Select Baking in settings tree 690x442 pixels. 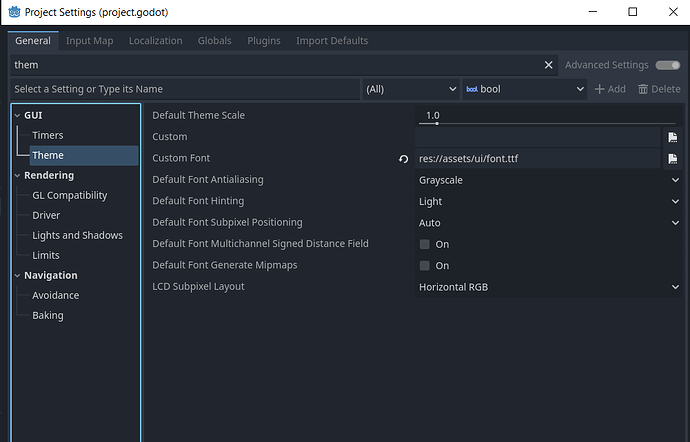tap(48, 316)
